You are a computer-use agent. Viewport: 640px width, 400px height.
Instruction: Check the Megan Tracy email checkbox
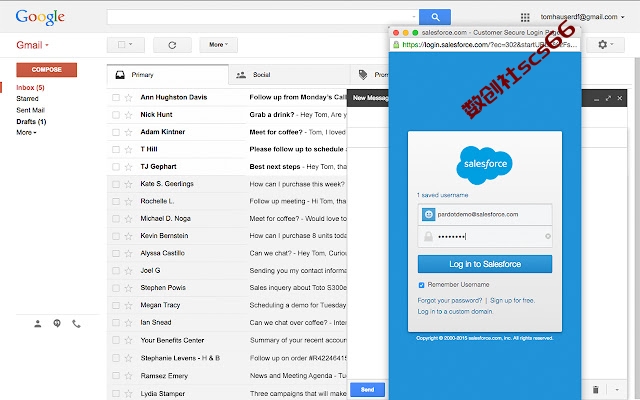[116, 305]
